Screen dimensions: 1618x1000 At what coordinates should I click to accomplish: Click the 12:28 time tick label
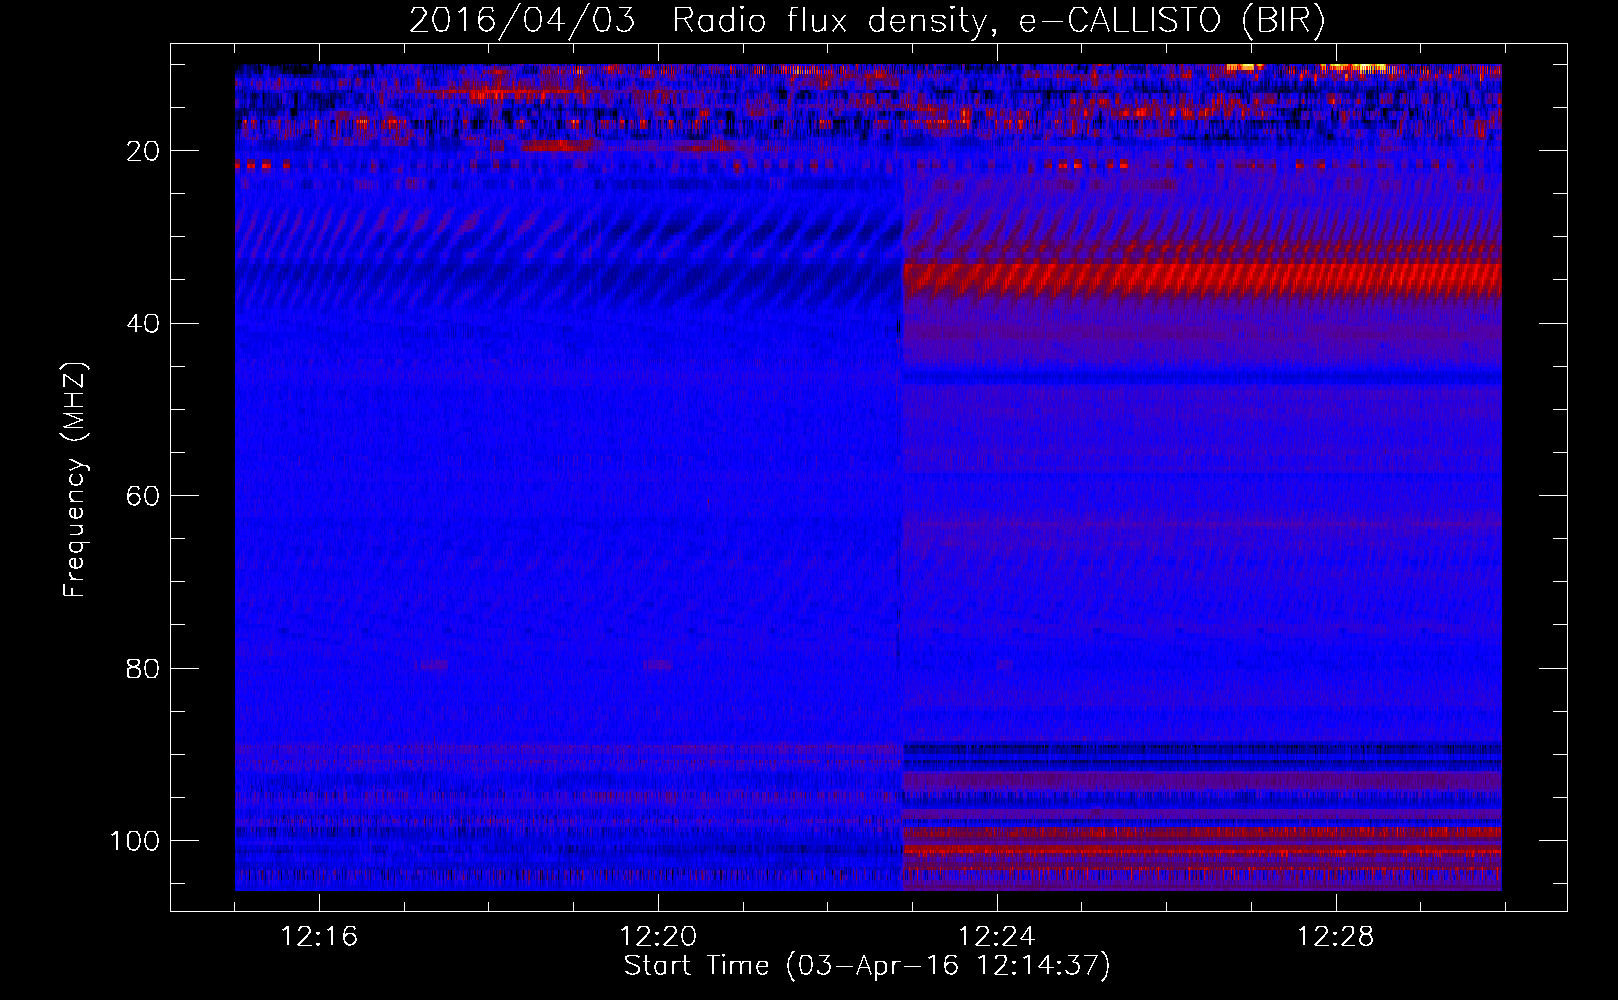[x=1336, y=937]
